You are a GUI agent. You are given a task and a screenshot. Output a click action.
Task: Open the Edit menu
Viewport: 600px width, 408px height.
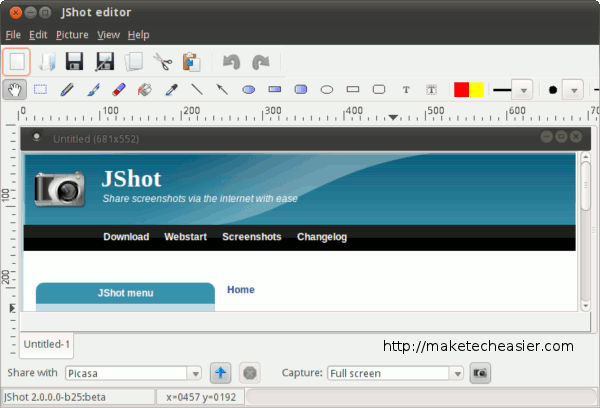[x=38, y=35]
